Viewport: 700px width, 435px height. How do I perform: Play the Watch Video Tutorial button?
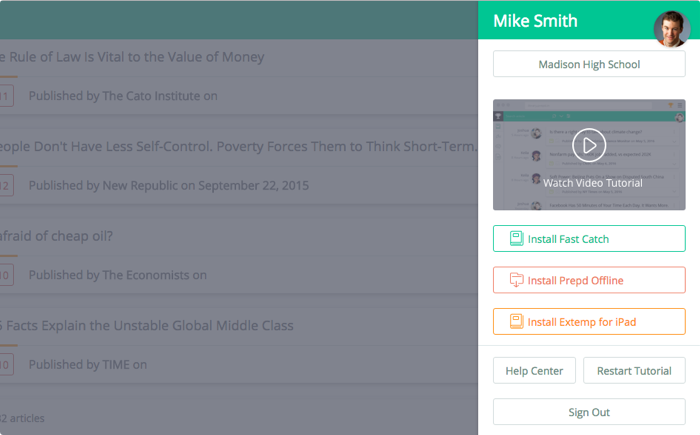pyautogui.click(x=589, y=145)
